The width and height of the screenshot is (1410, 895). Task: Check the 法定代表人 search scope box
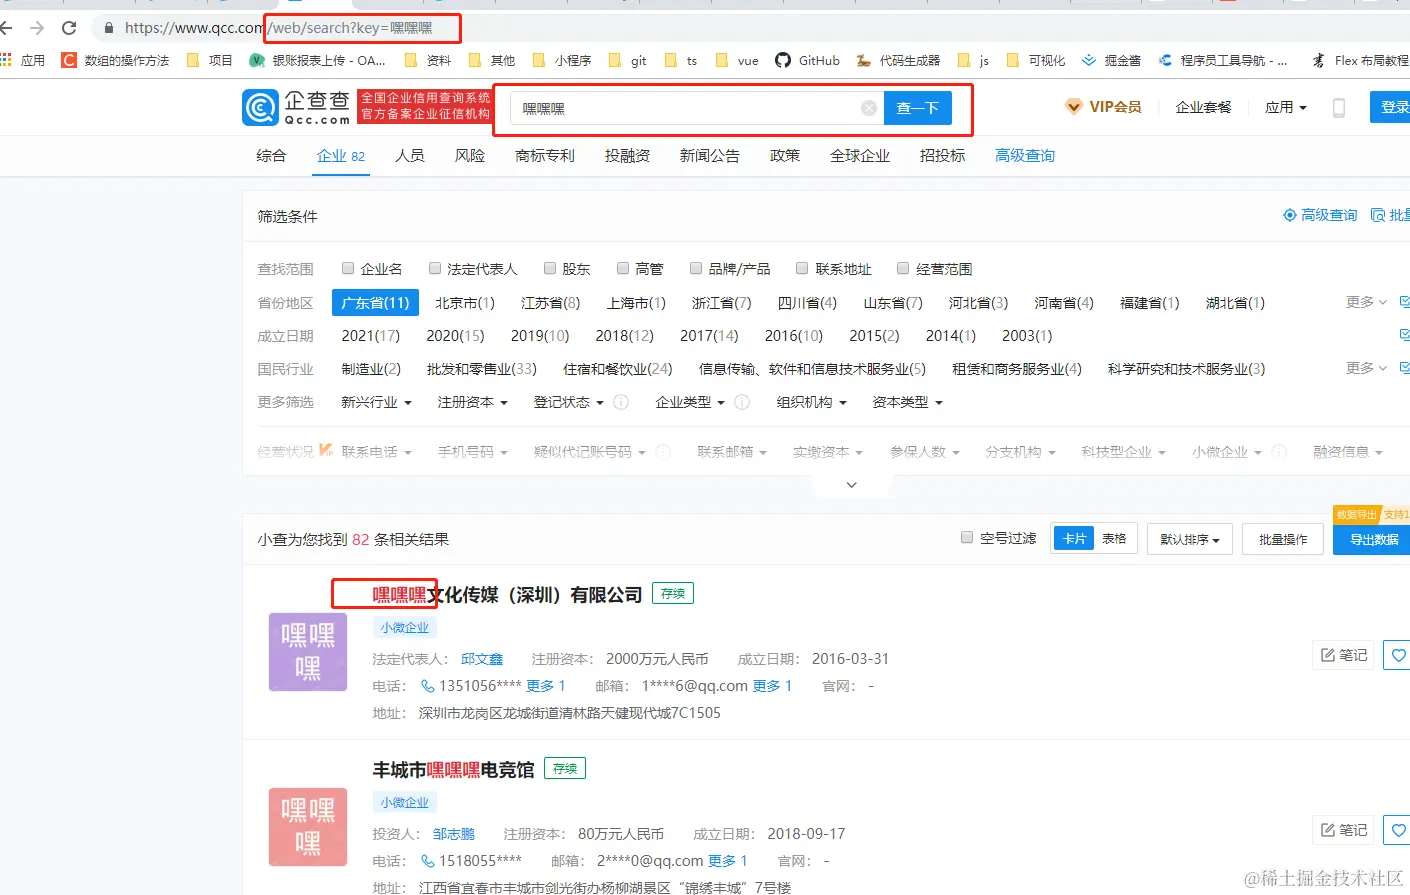tap(435, 268)
